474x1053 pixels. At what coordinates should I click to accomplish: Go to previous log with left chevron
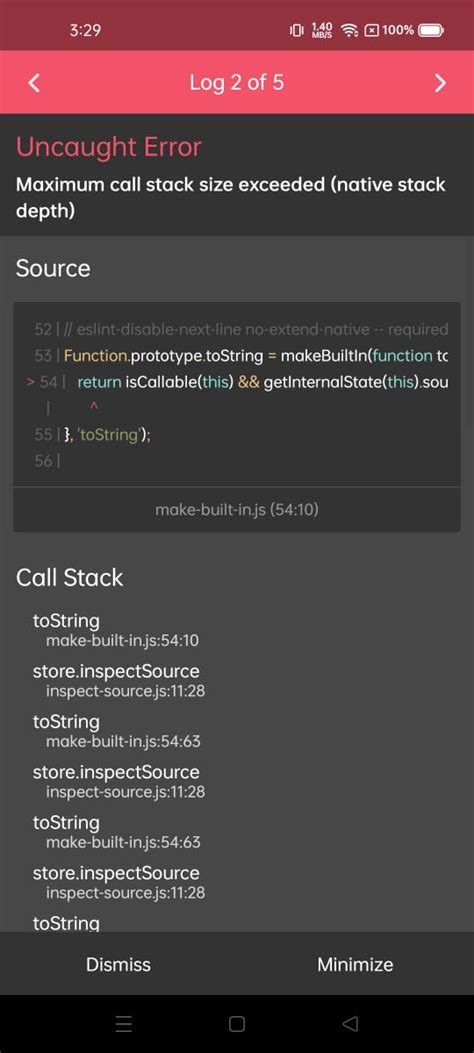(35, 83)
